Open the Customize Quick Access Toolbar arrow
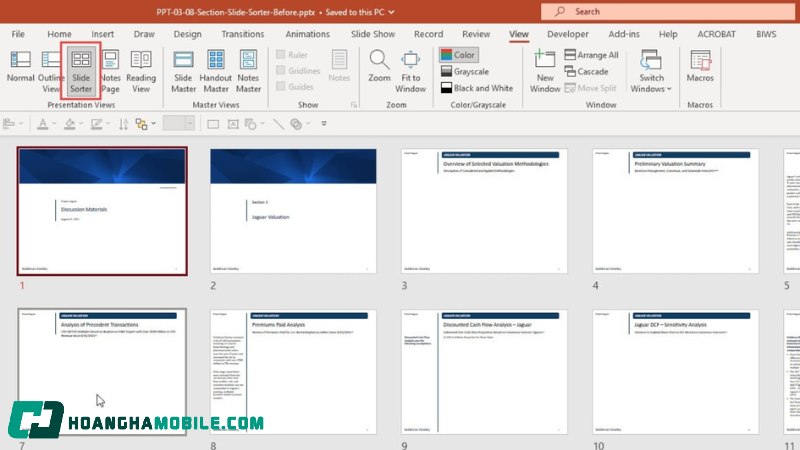This screenshot has width=800, height=450. click(x=324, y=123)
